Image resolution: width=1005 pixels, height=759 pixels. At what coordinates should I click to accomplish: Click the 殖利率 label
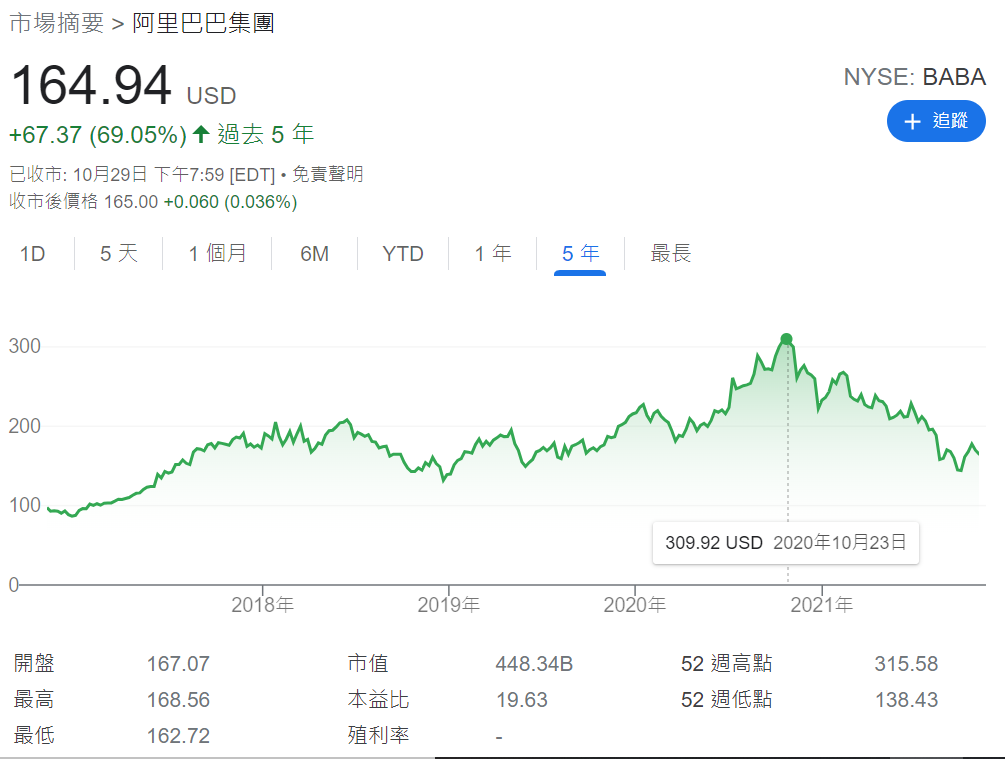click(378, 735)
